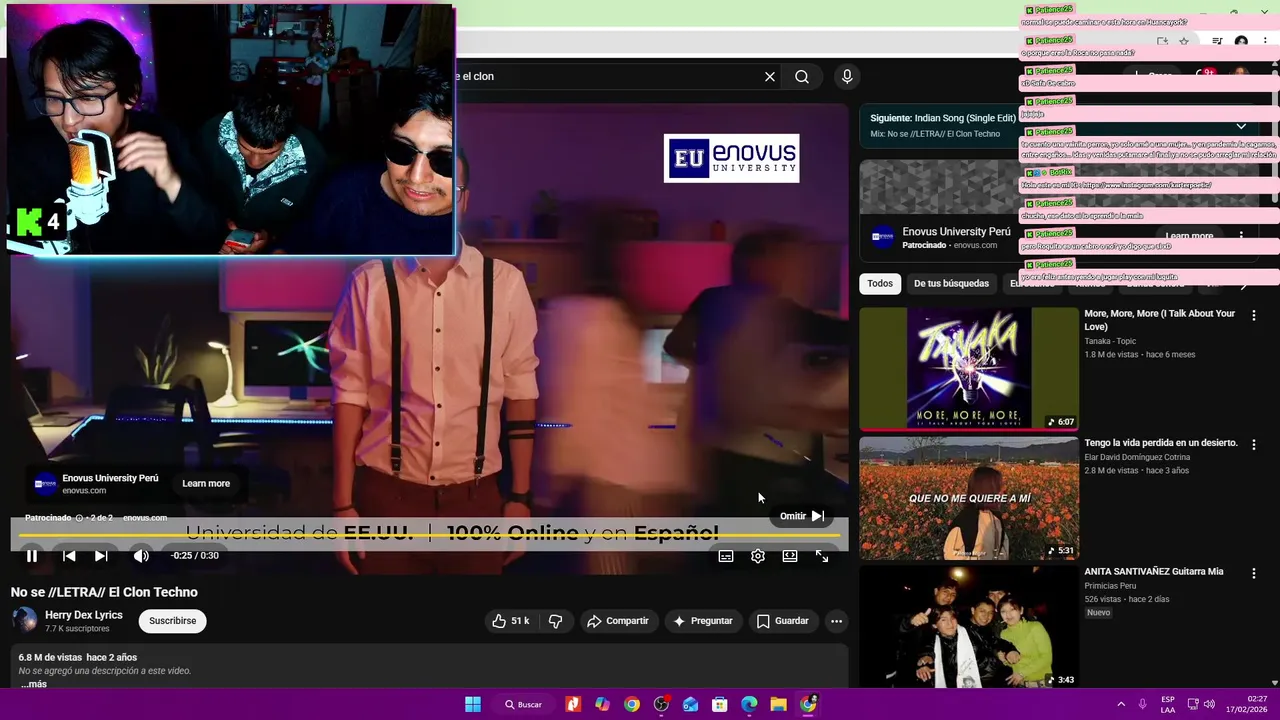Select the De tus búsquedas filter chip

click(x=951, y=284)
